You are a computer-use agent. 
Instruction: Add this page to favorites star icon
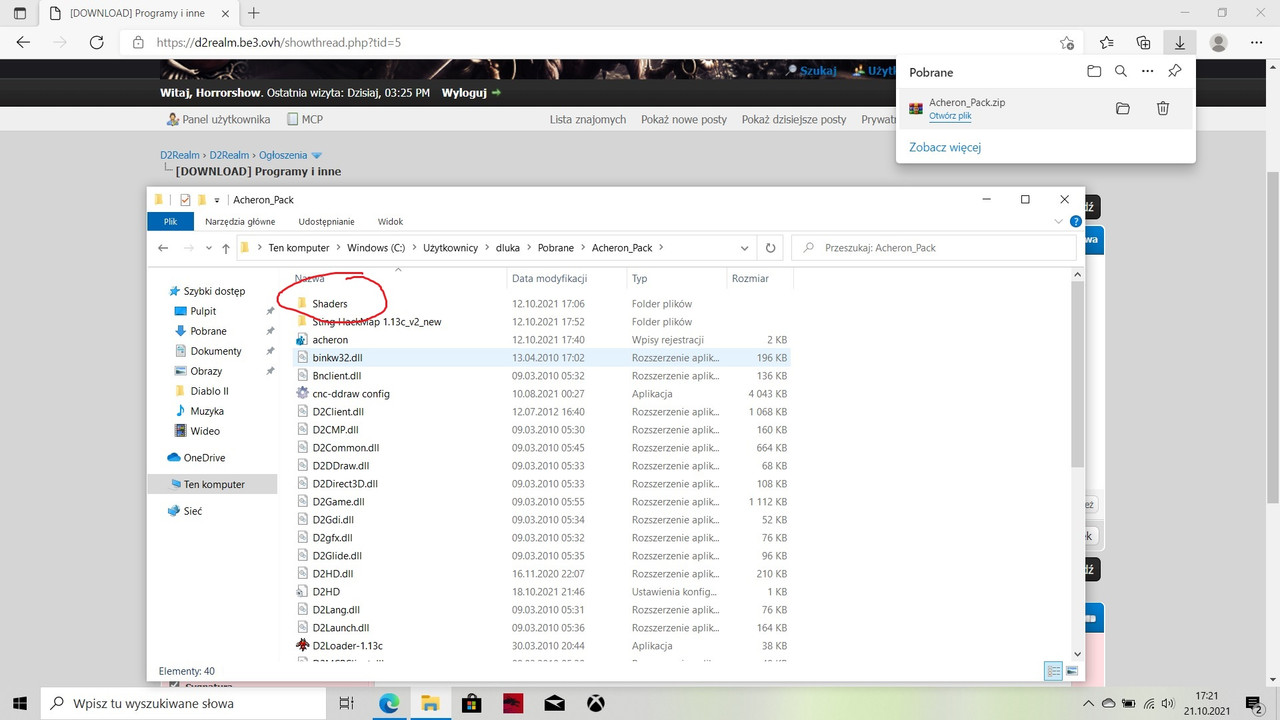1067,43
